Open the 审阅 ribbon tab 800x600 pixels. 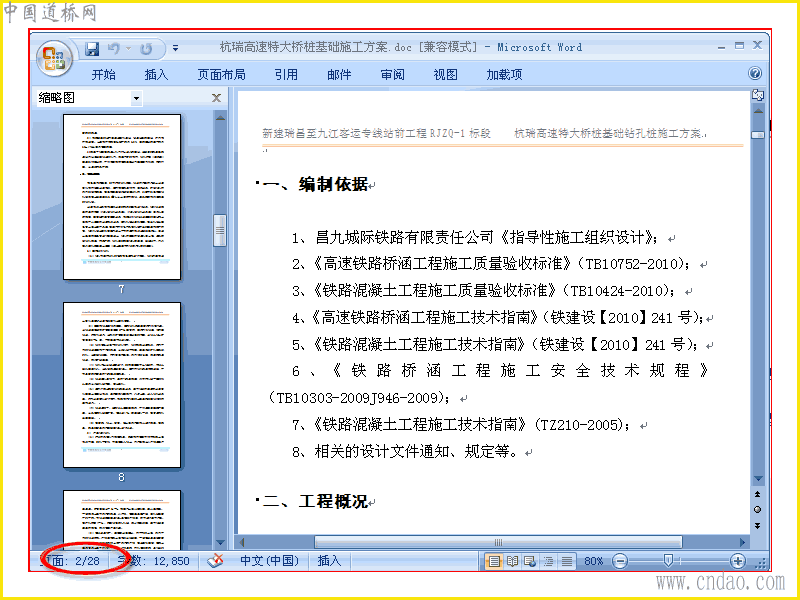point(392,75)
